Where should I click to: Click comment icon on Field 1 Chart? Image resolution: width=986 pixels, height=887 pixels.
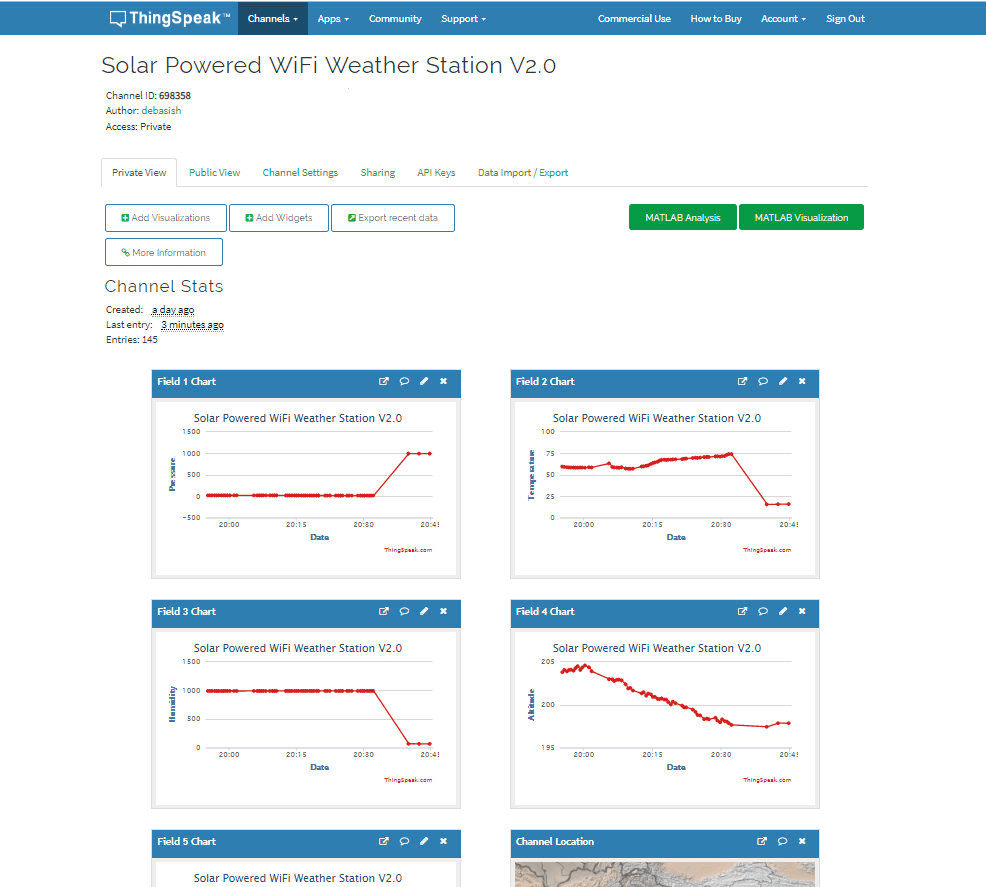404,381
